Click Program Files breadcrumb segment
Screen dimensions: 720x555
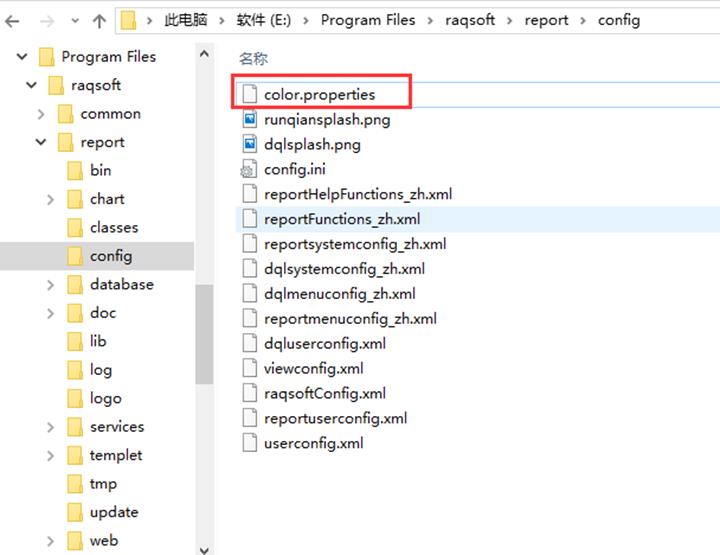(368, 20)
